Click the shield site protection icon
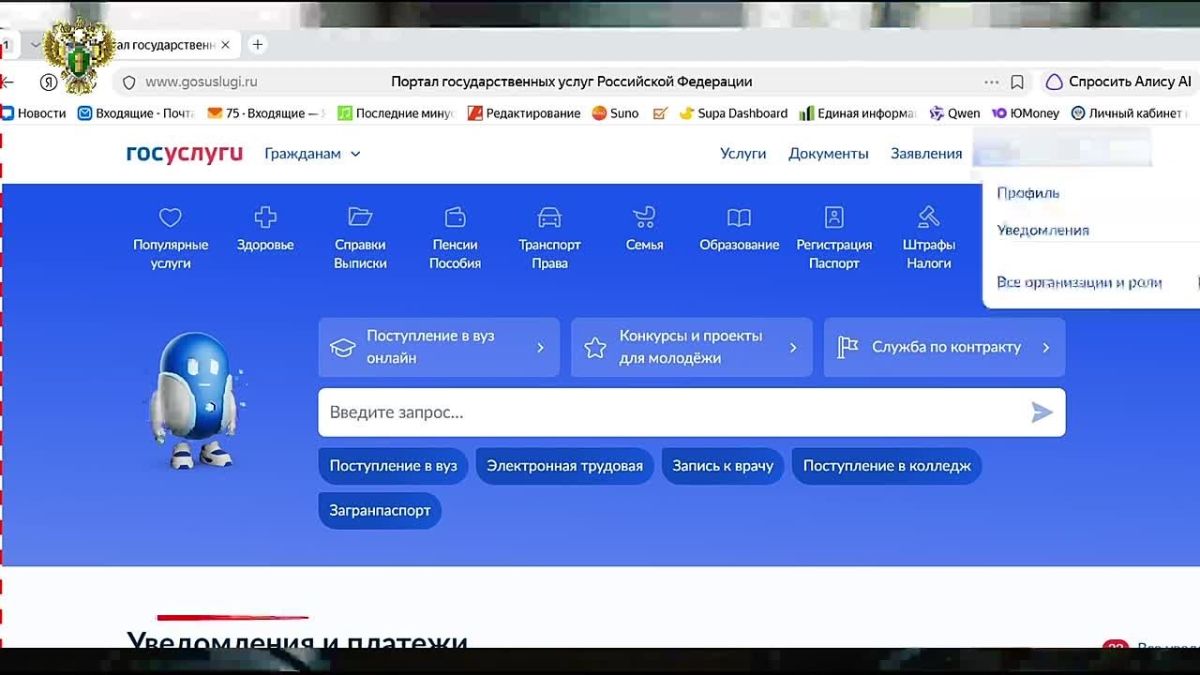The width and height of the screenshot is (1200, 675). click(129, 82)
